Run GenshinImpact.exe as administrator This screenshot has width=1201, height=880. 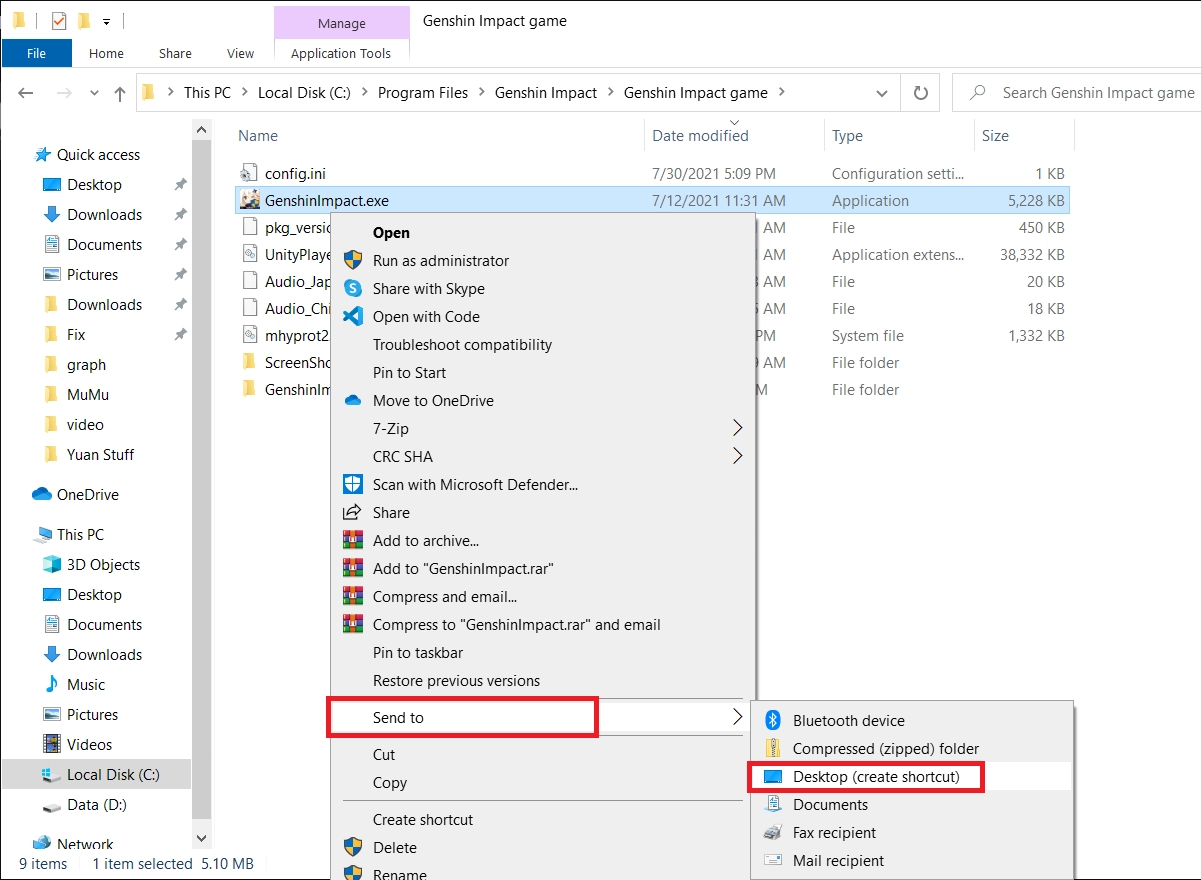pos(440,260)
